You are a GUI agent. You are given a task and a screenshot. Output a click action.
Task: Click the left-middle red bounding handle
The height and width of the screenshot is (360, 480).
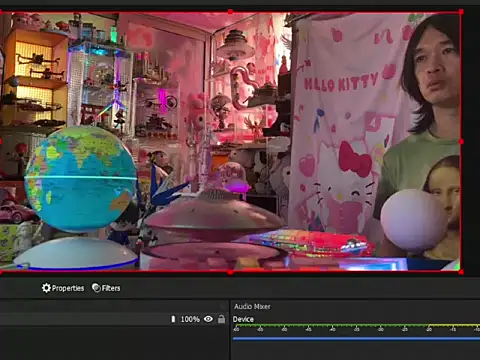point(1,142)
